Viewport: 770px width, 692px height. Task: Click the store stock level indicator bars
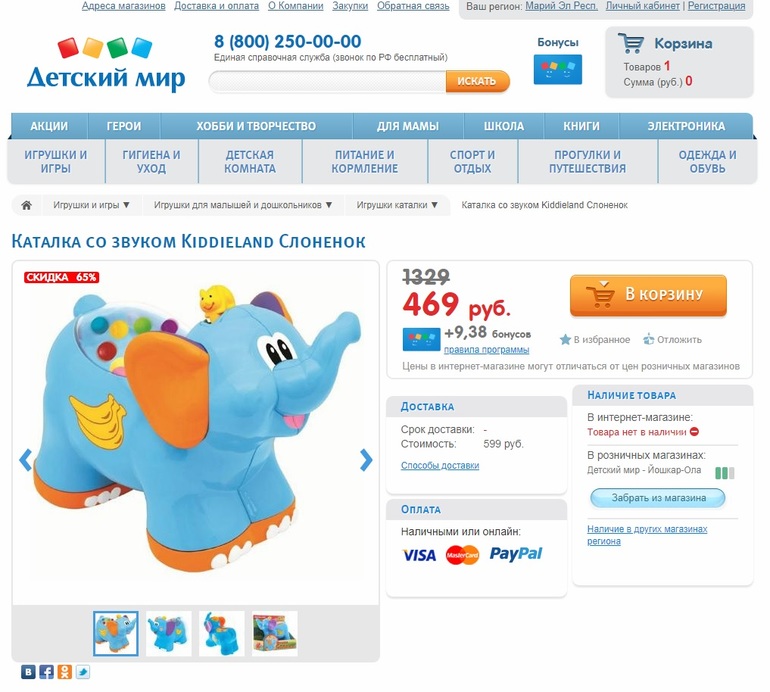click(x=725, y=473)
